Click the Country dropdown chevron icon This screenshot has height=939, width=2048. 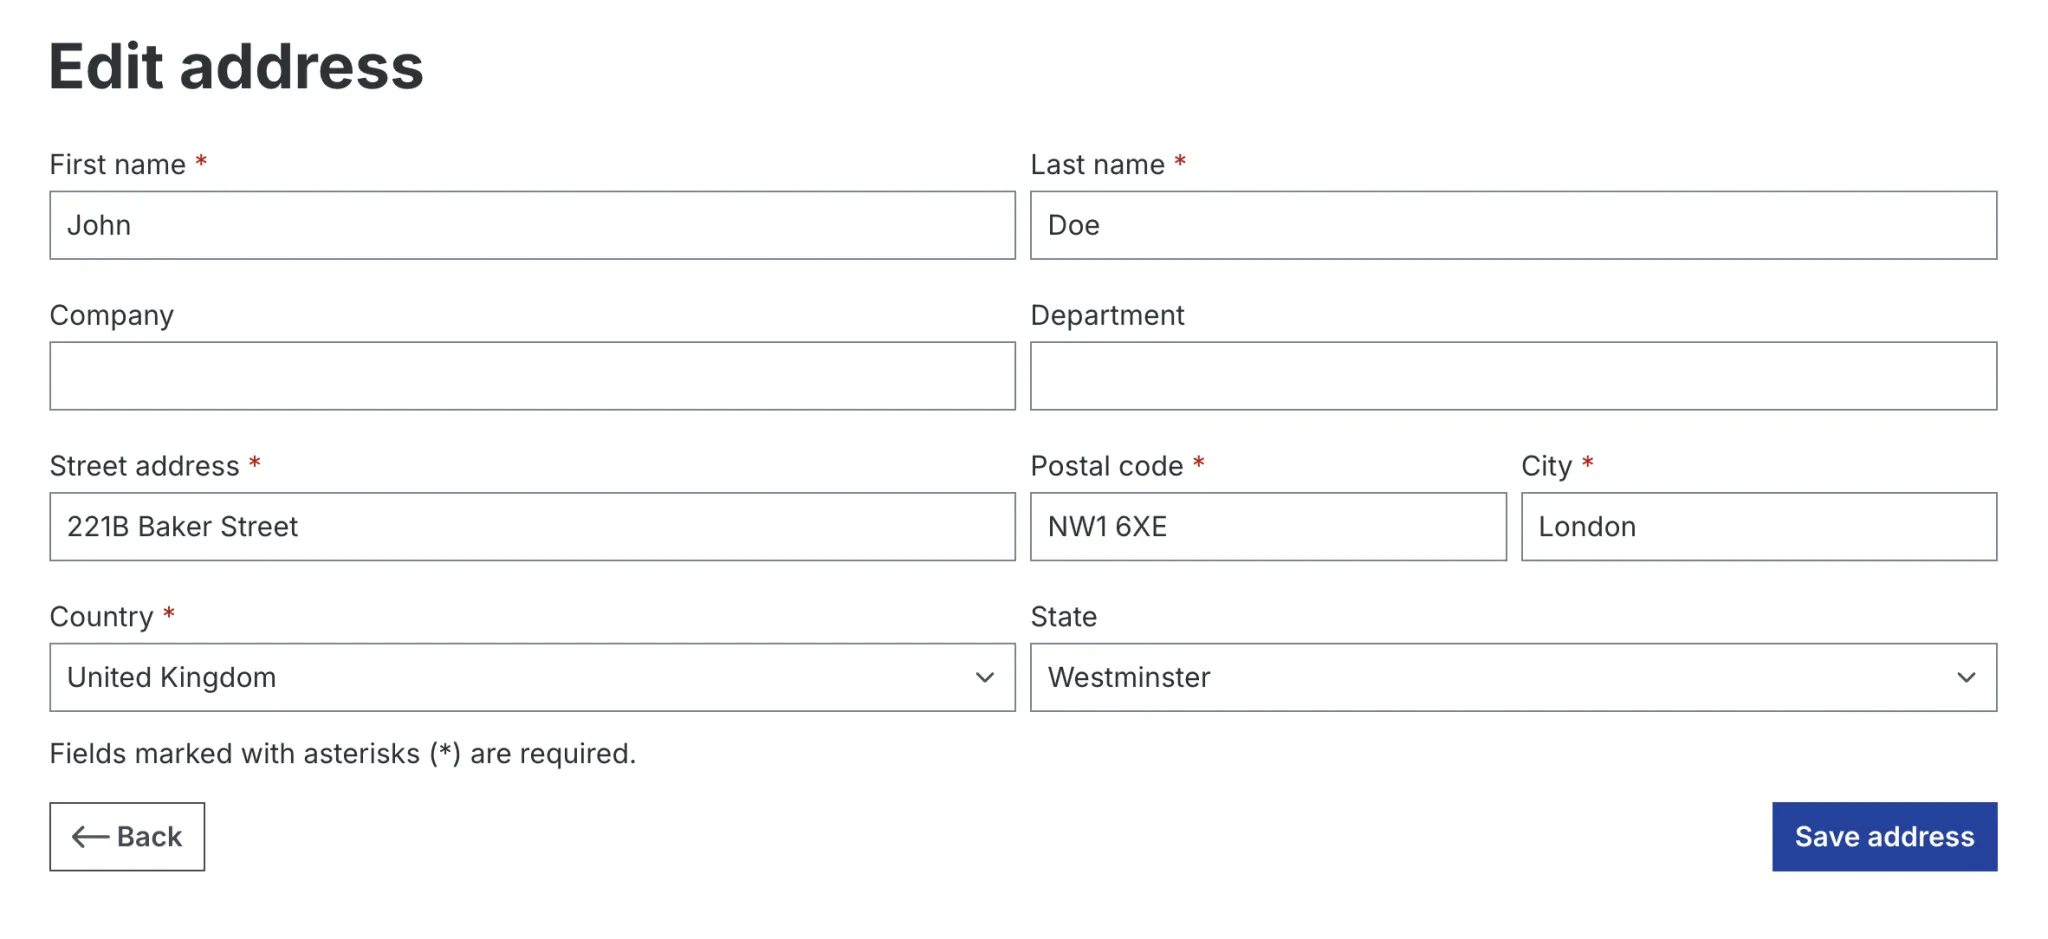(x=984, y=678)
